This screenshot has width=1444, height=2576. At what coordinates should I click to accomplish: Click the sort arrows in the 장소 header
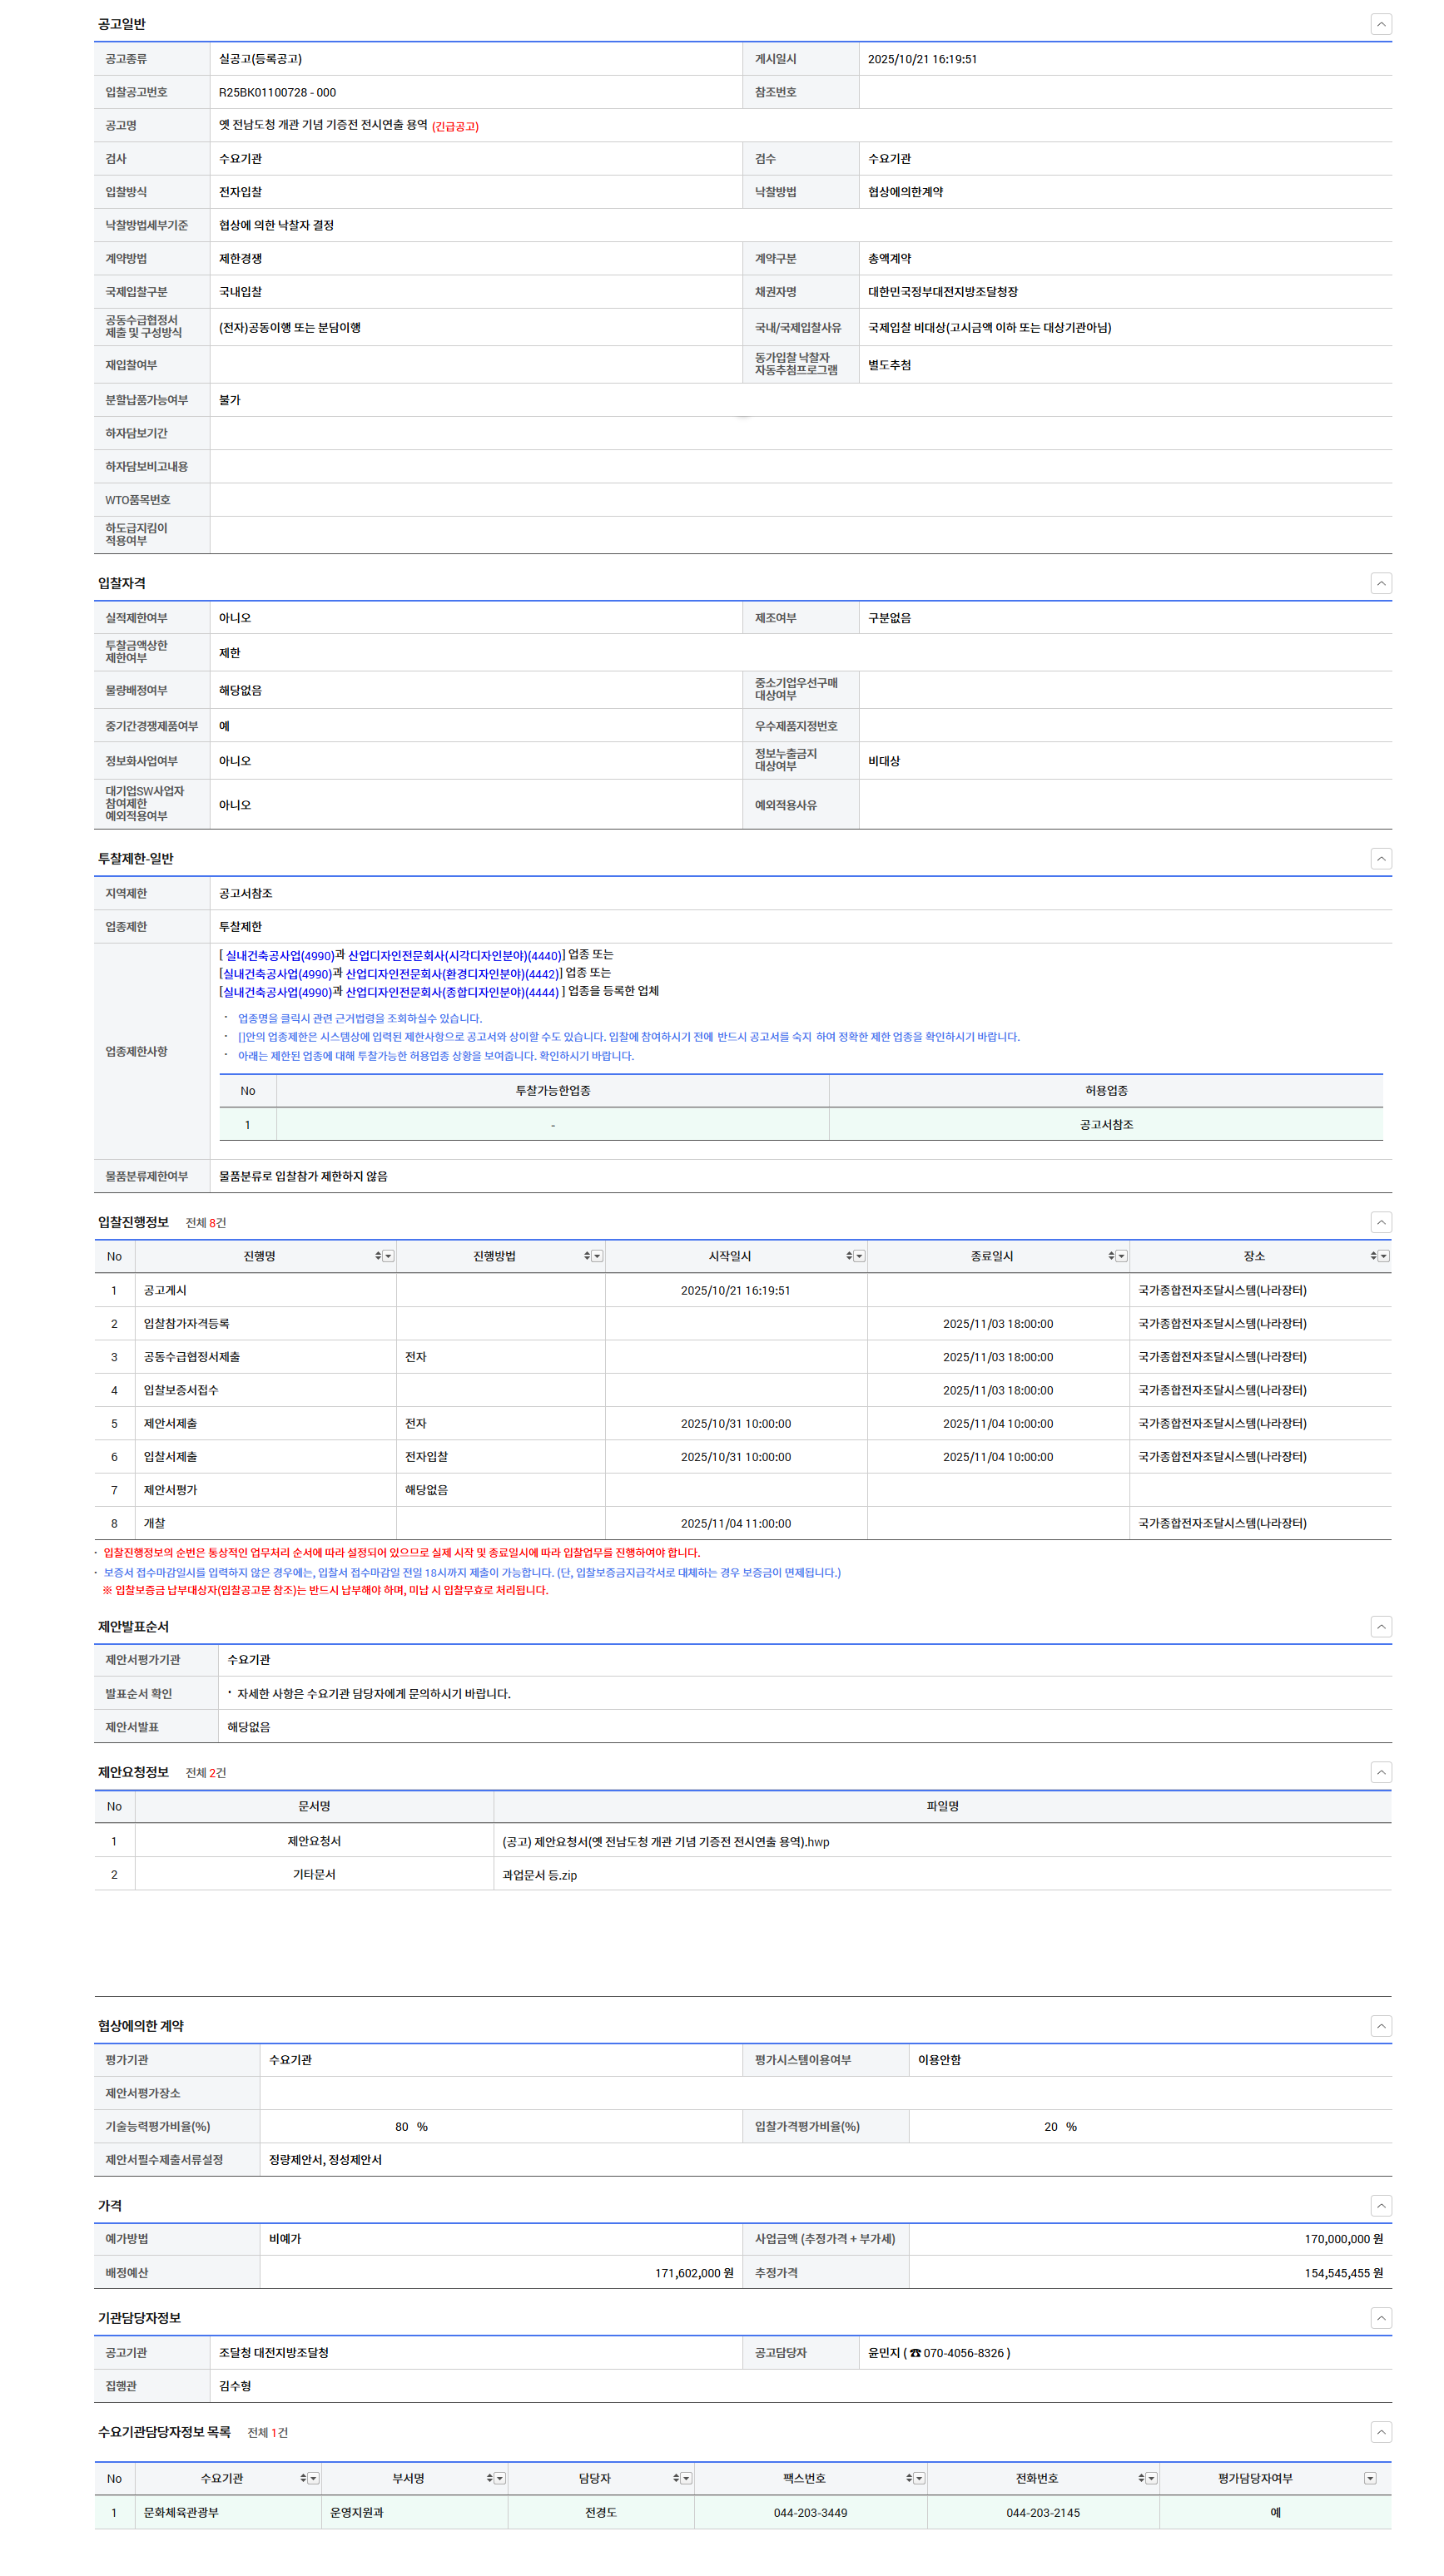pos(1373,1256)
